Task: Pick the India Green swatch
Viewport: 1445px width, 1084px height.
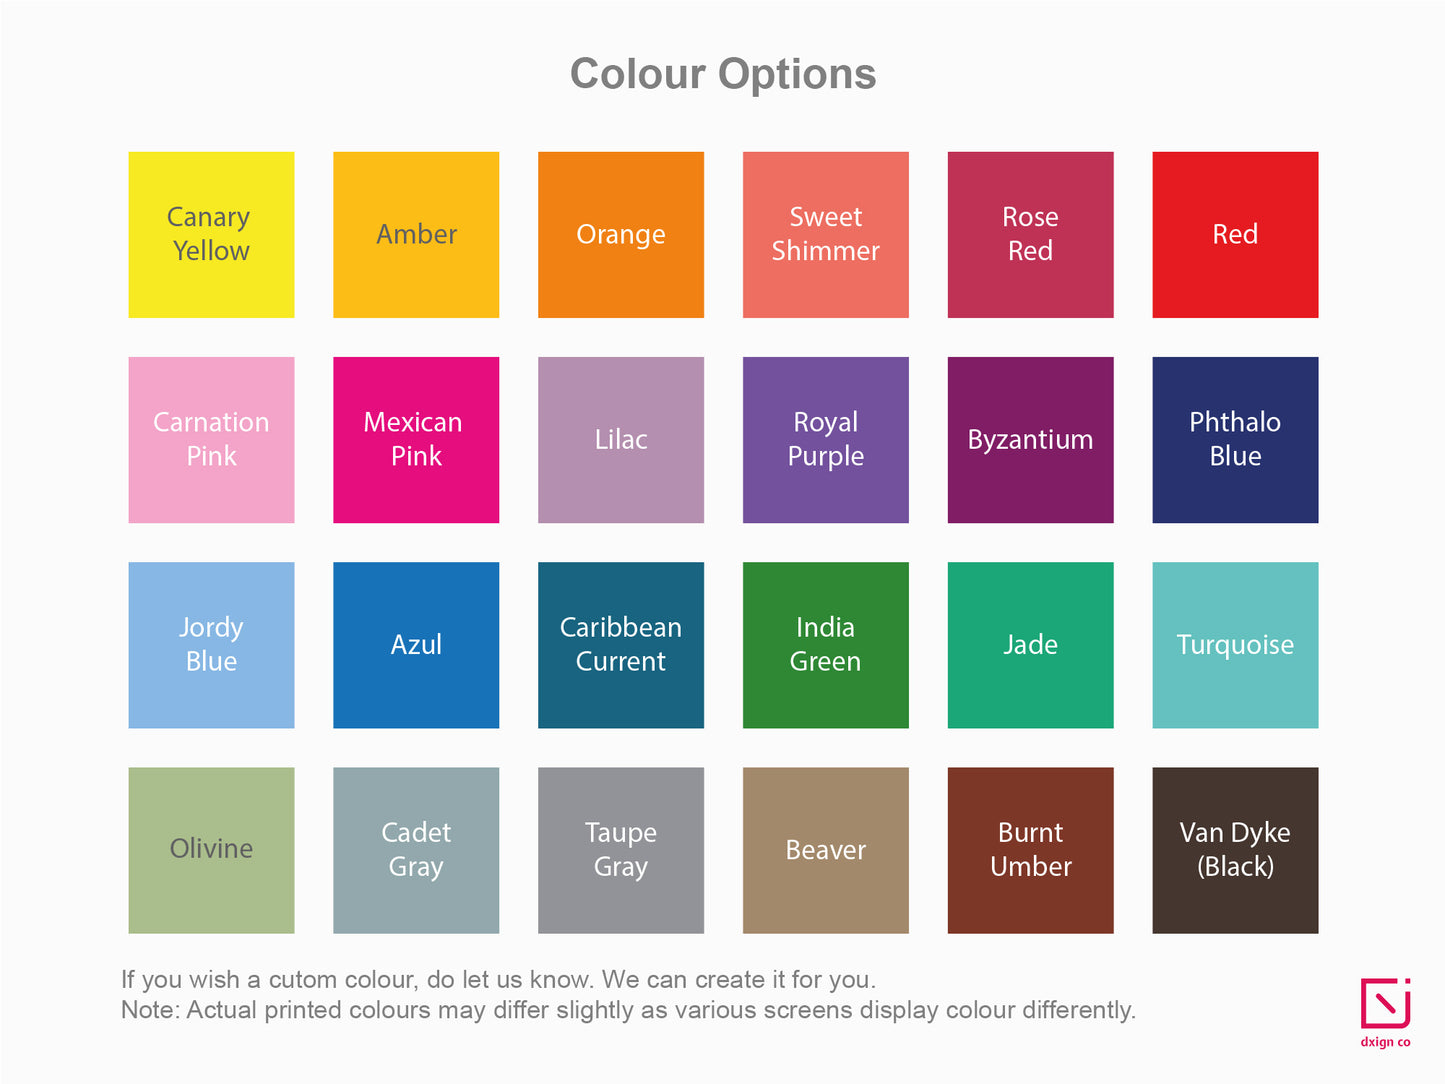Action: [x=826, y=645]
